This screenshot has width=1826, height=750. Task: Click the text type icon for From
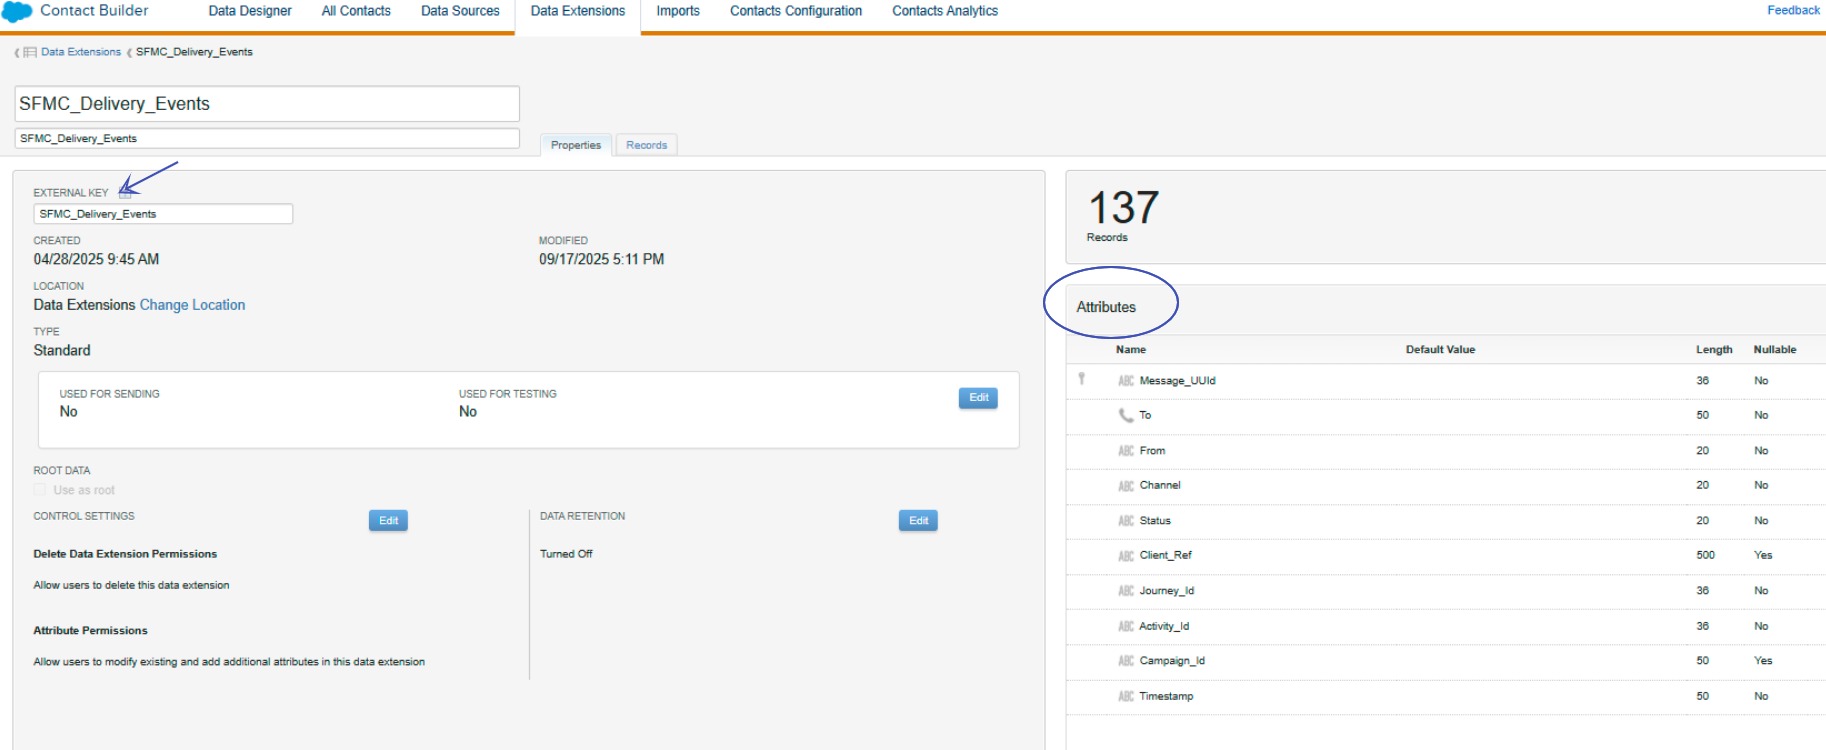click(1126, 451)
